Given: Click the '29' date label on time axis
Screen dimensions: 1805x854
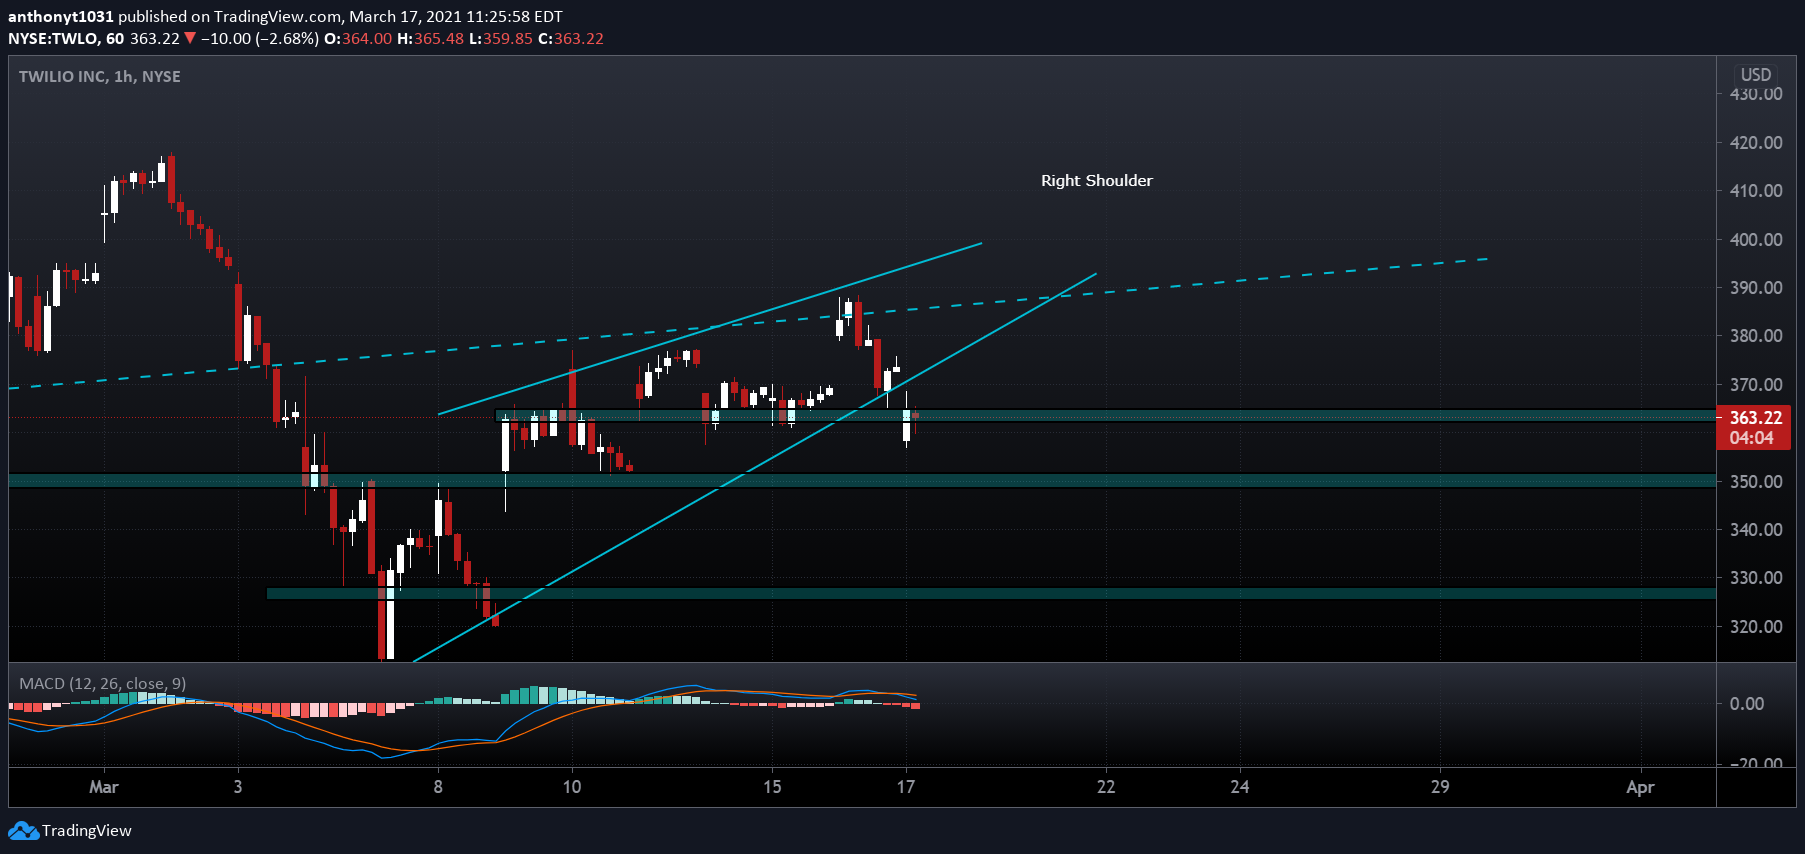Looking at the screenshot, I should (1440, 787).
